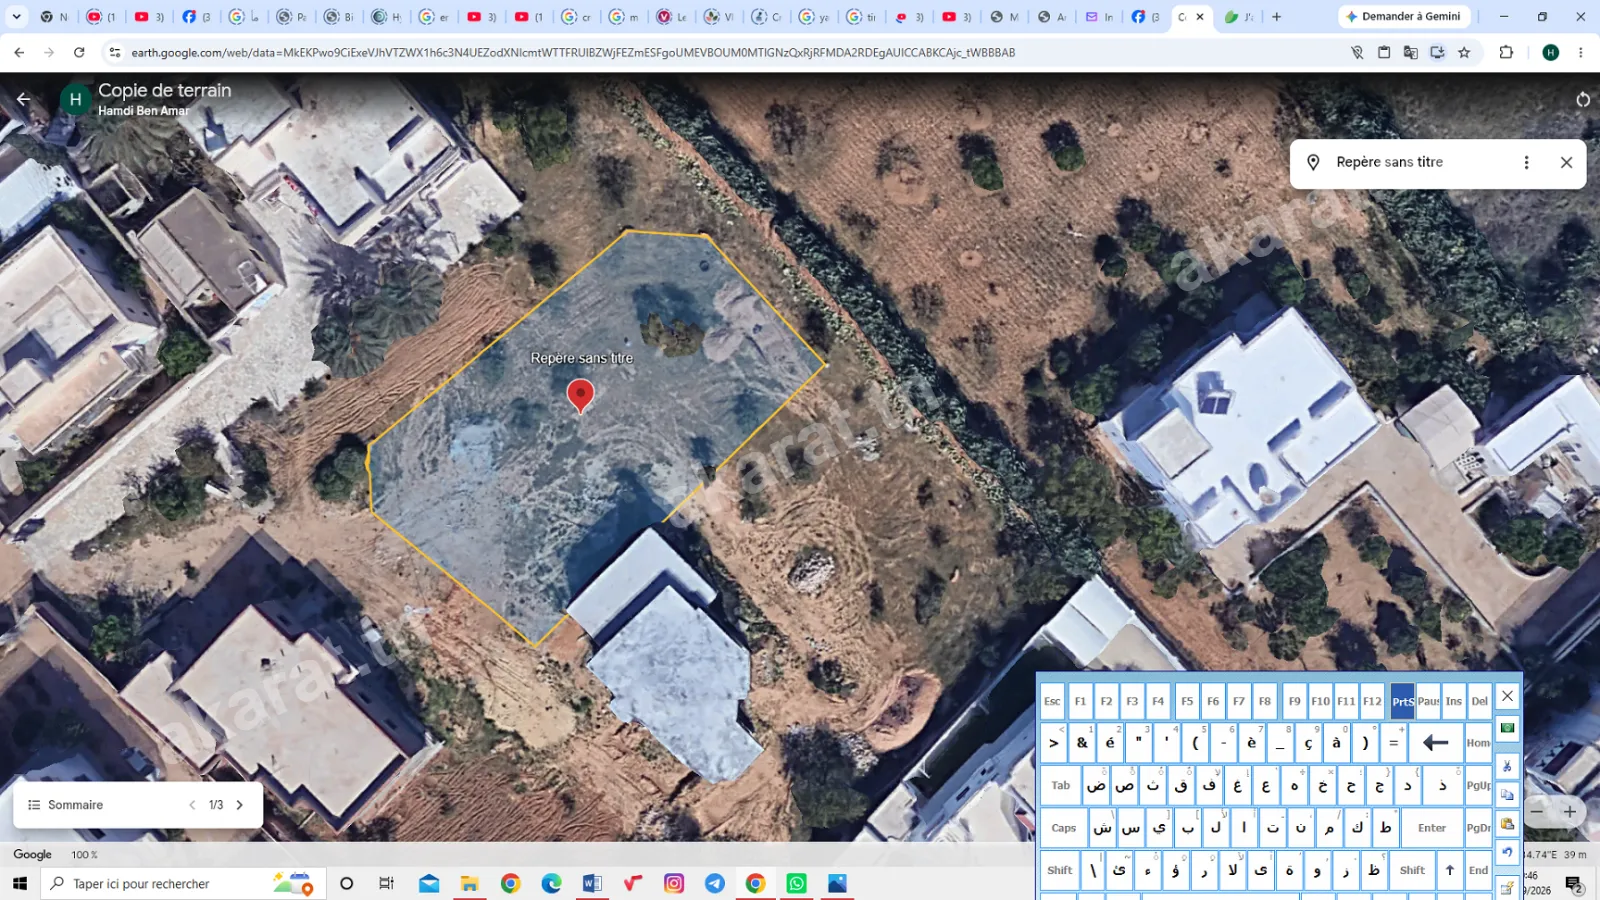Reload the page
The height and width of the screenshot is (900, 1600).
(x=79, y=53)
